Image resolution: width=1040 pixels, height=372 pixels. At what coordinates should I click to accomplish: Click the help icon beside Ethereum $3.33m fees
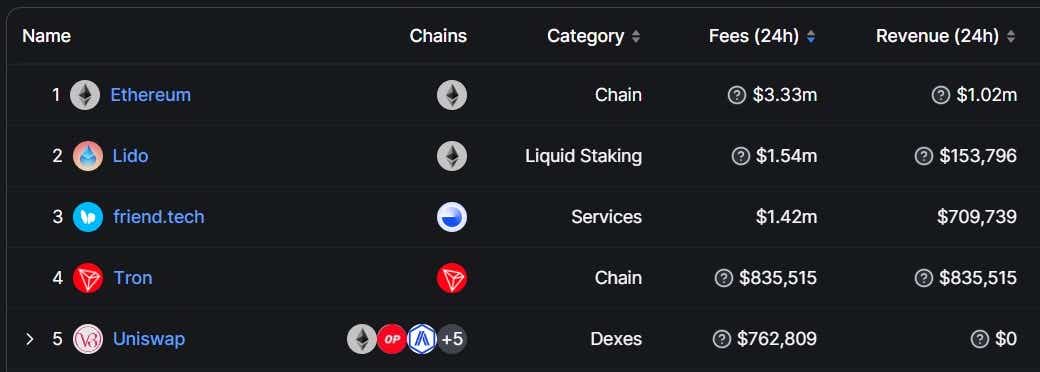(x=736, y=95)
